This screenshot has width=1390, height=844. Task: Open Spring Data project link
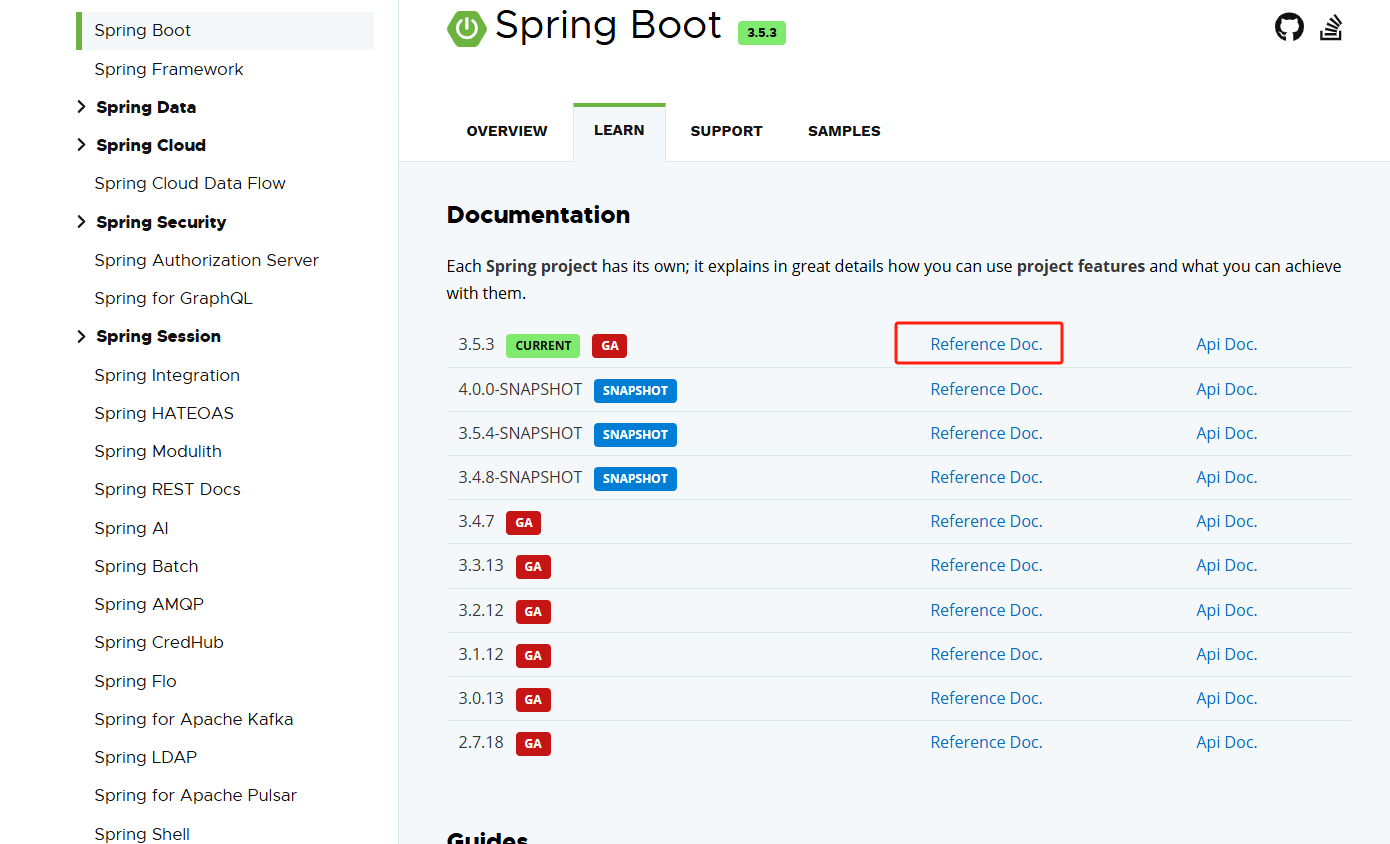[x=146, y=107]
